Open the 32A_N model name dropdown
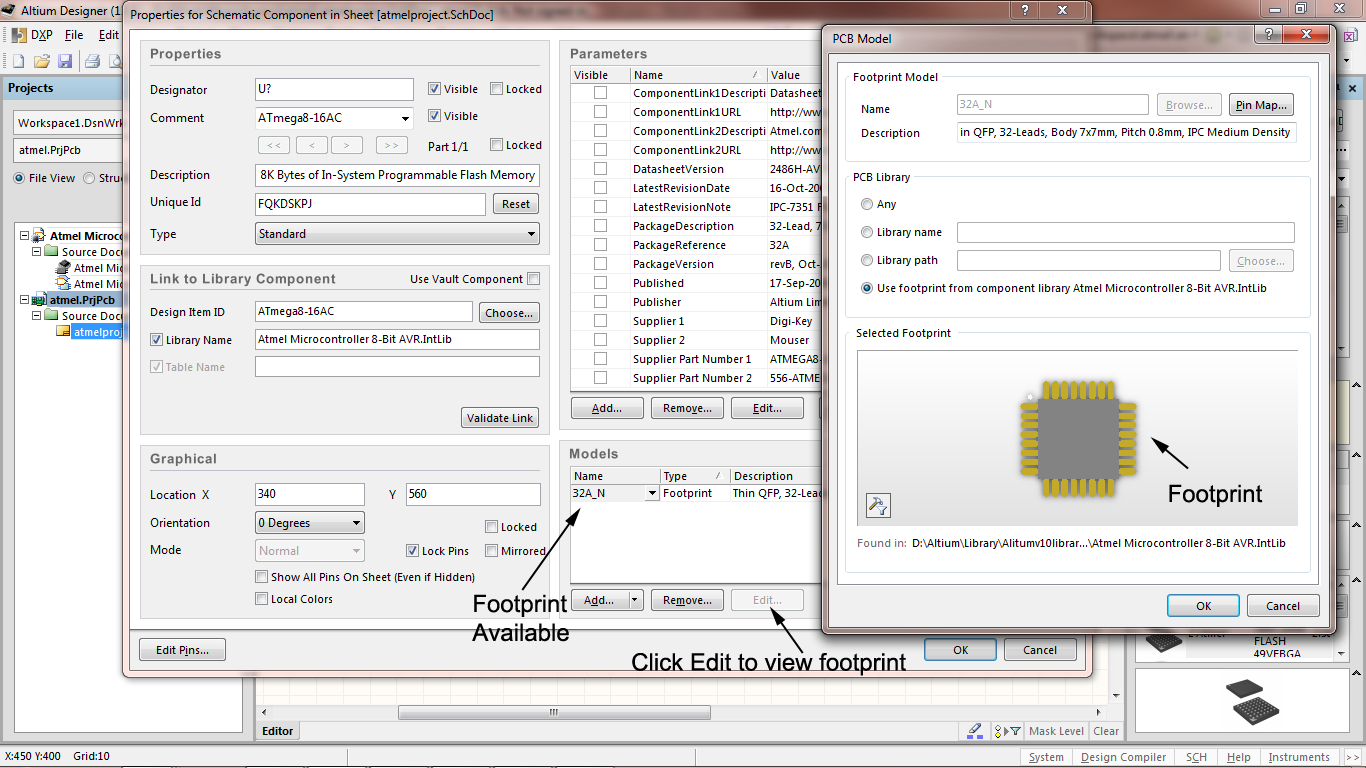 (652, 493)
